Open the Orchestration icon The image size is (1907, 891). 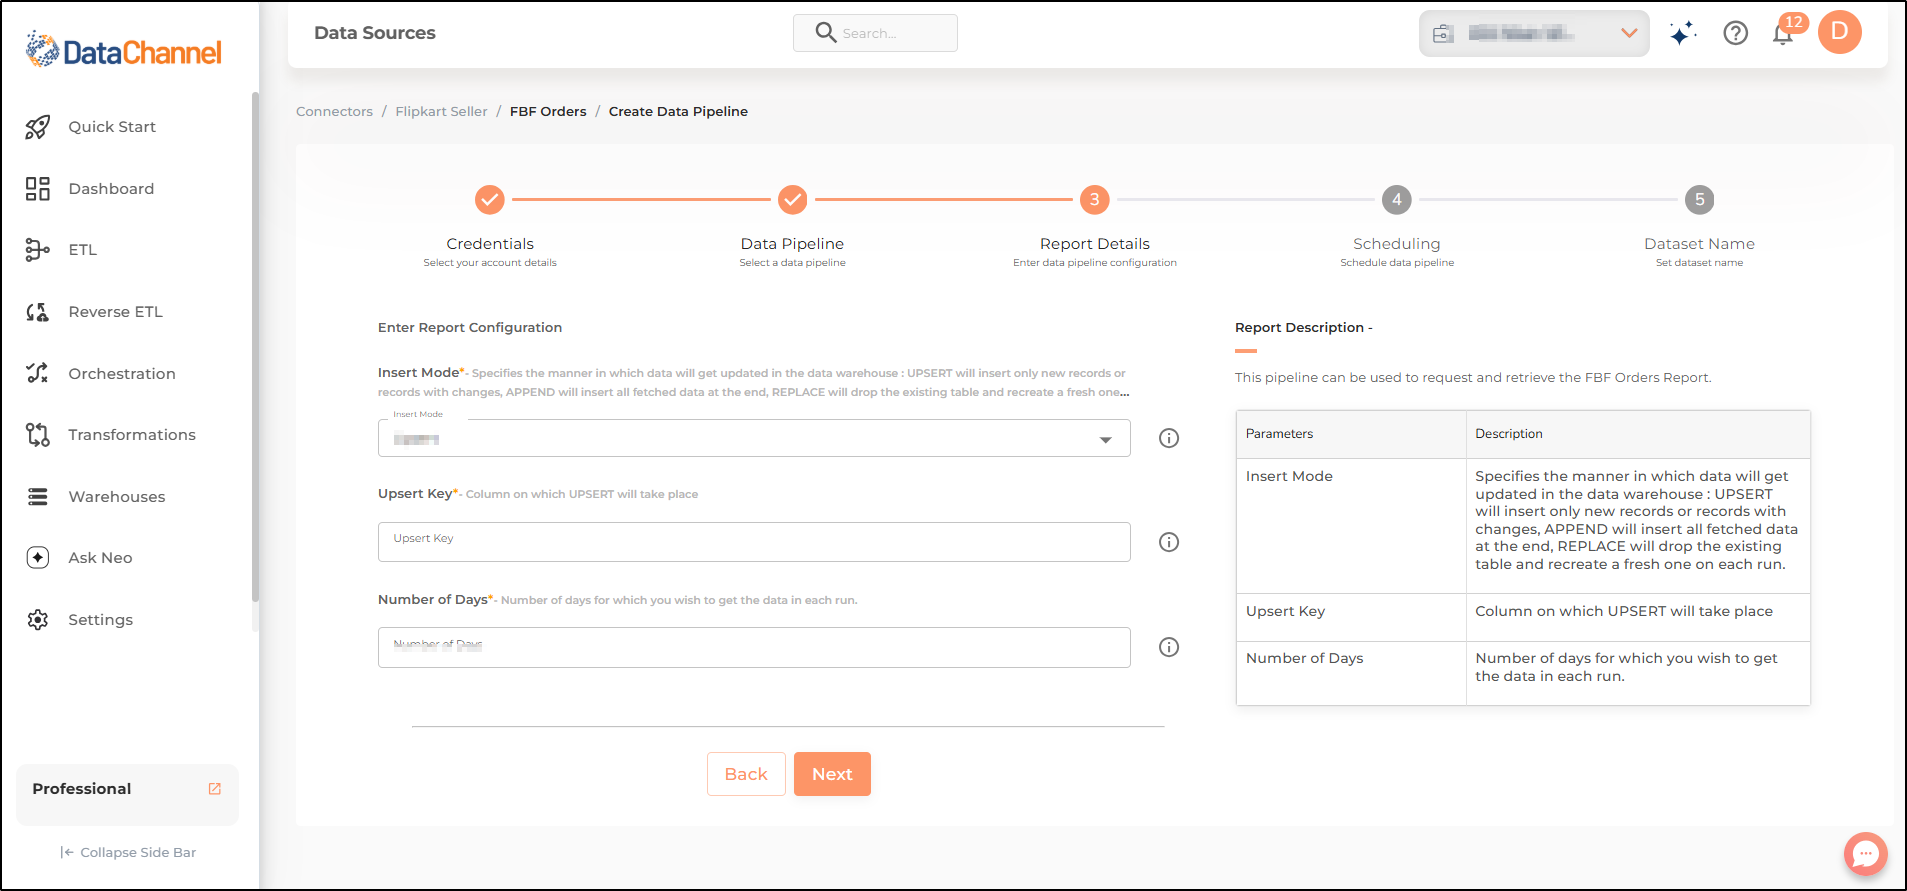38,373
